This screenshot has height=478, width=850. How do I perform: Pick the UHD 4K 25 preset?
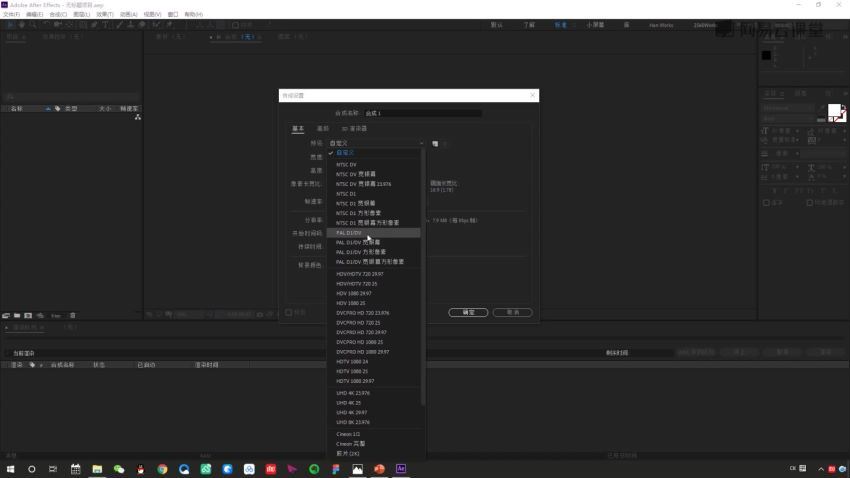(x=349, y=403)
